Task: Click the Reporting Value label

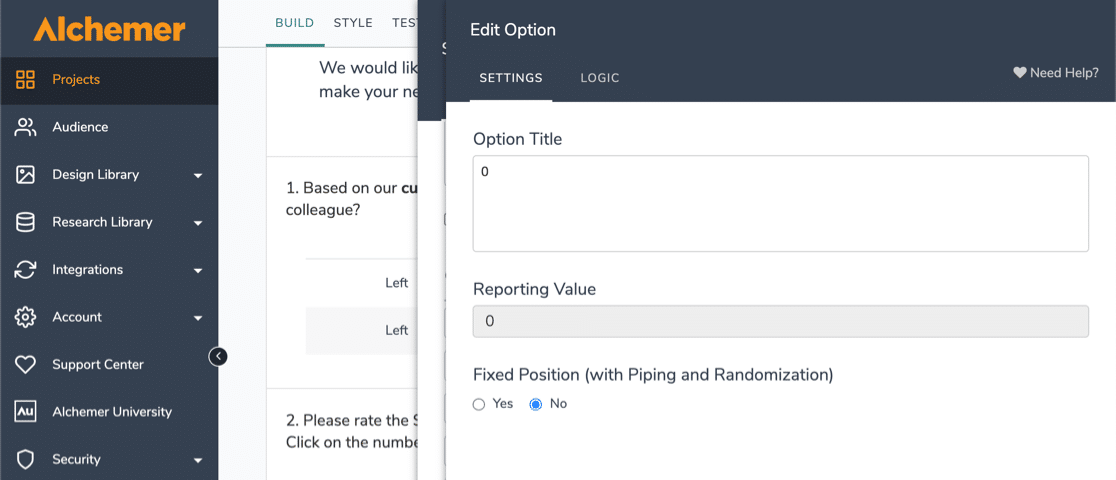Action: point(535,289)
